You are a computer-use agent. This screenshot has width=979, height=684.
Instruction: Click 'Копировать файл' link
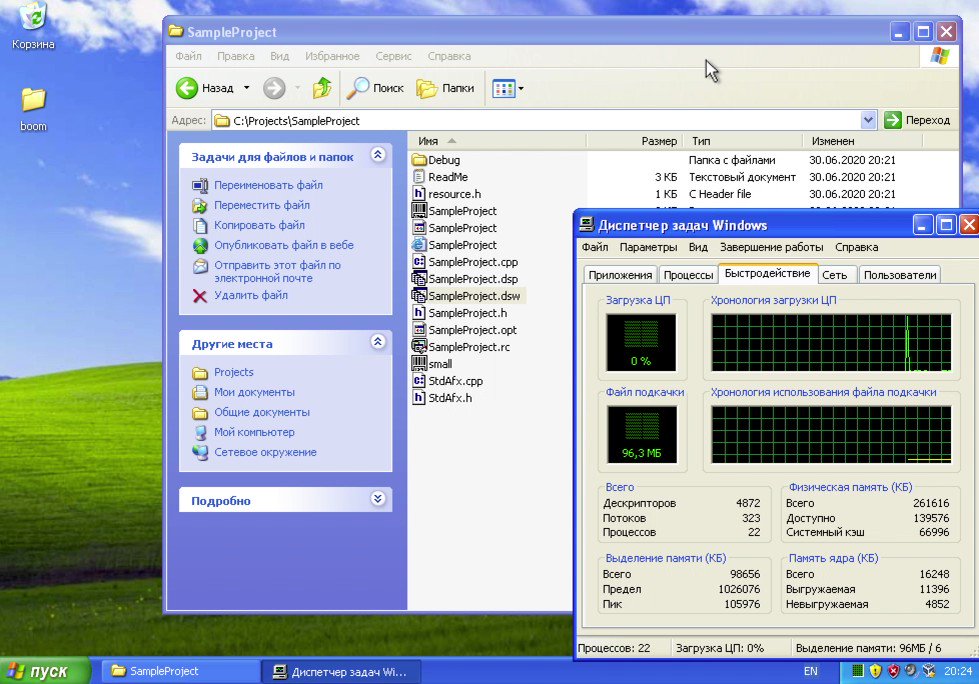(x=259, y=225)
